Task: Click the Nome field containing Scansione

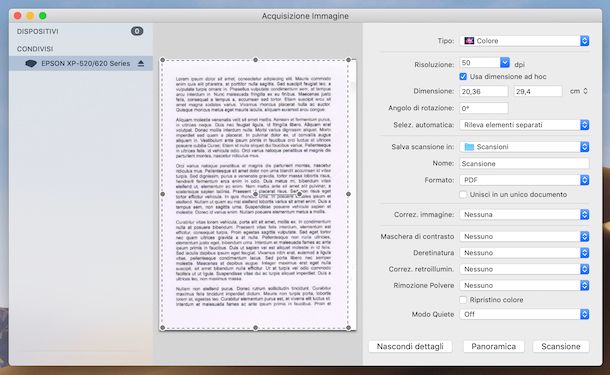Action: (x=524, y=164)
